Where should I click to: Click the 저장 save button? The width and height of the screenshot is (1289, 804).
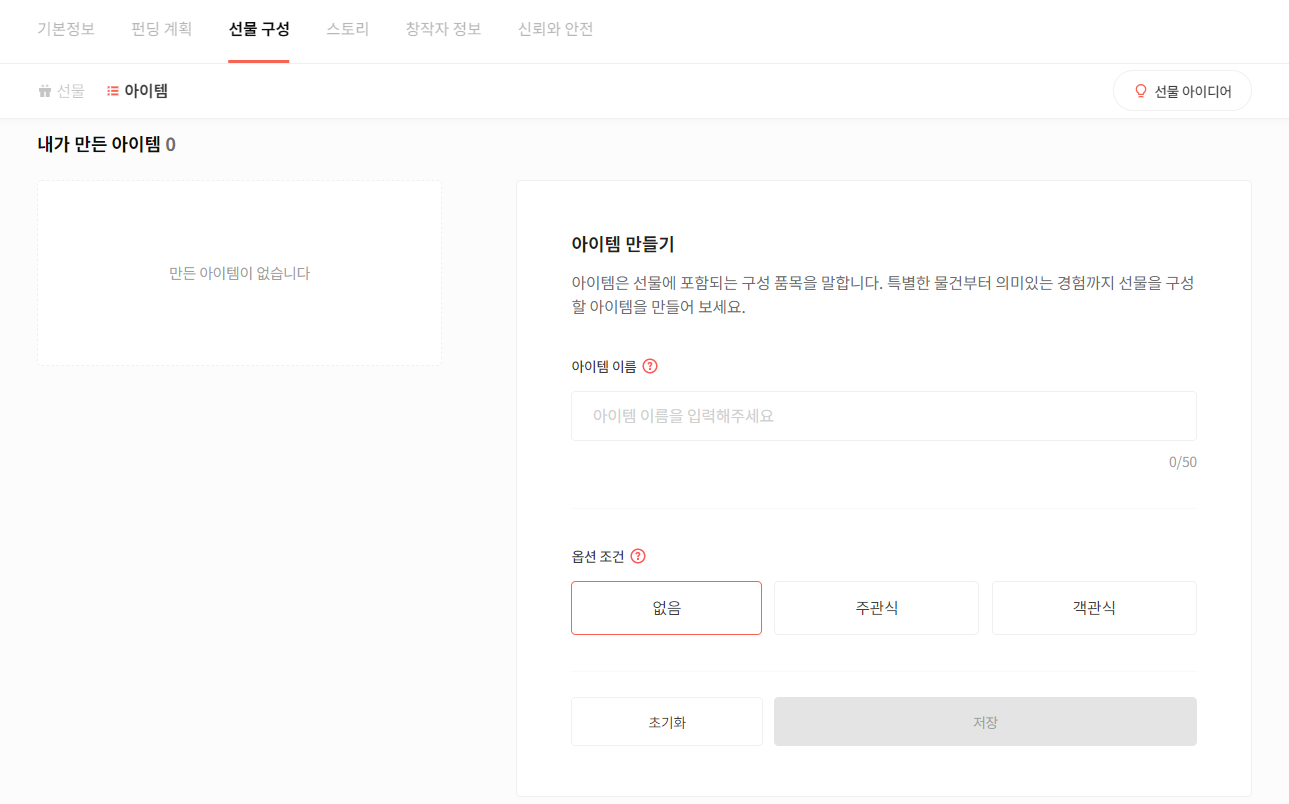[x=985, y=722]
